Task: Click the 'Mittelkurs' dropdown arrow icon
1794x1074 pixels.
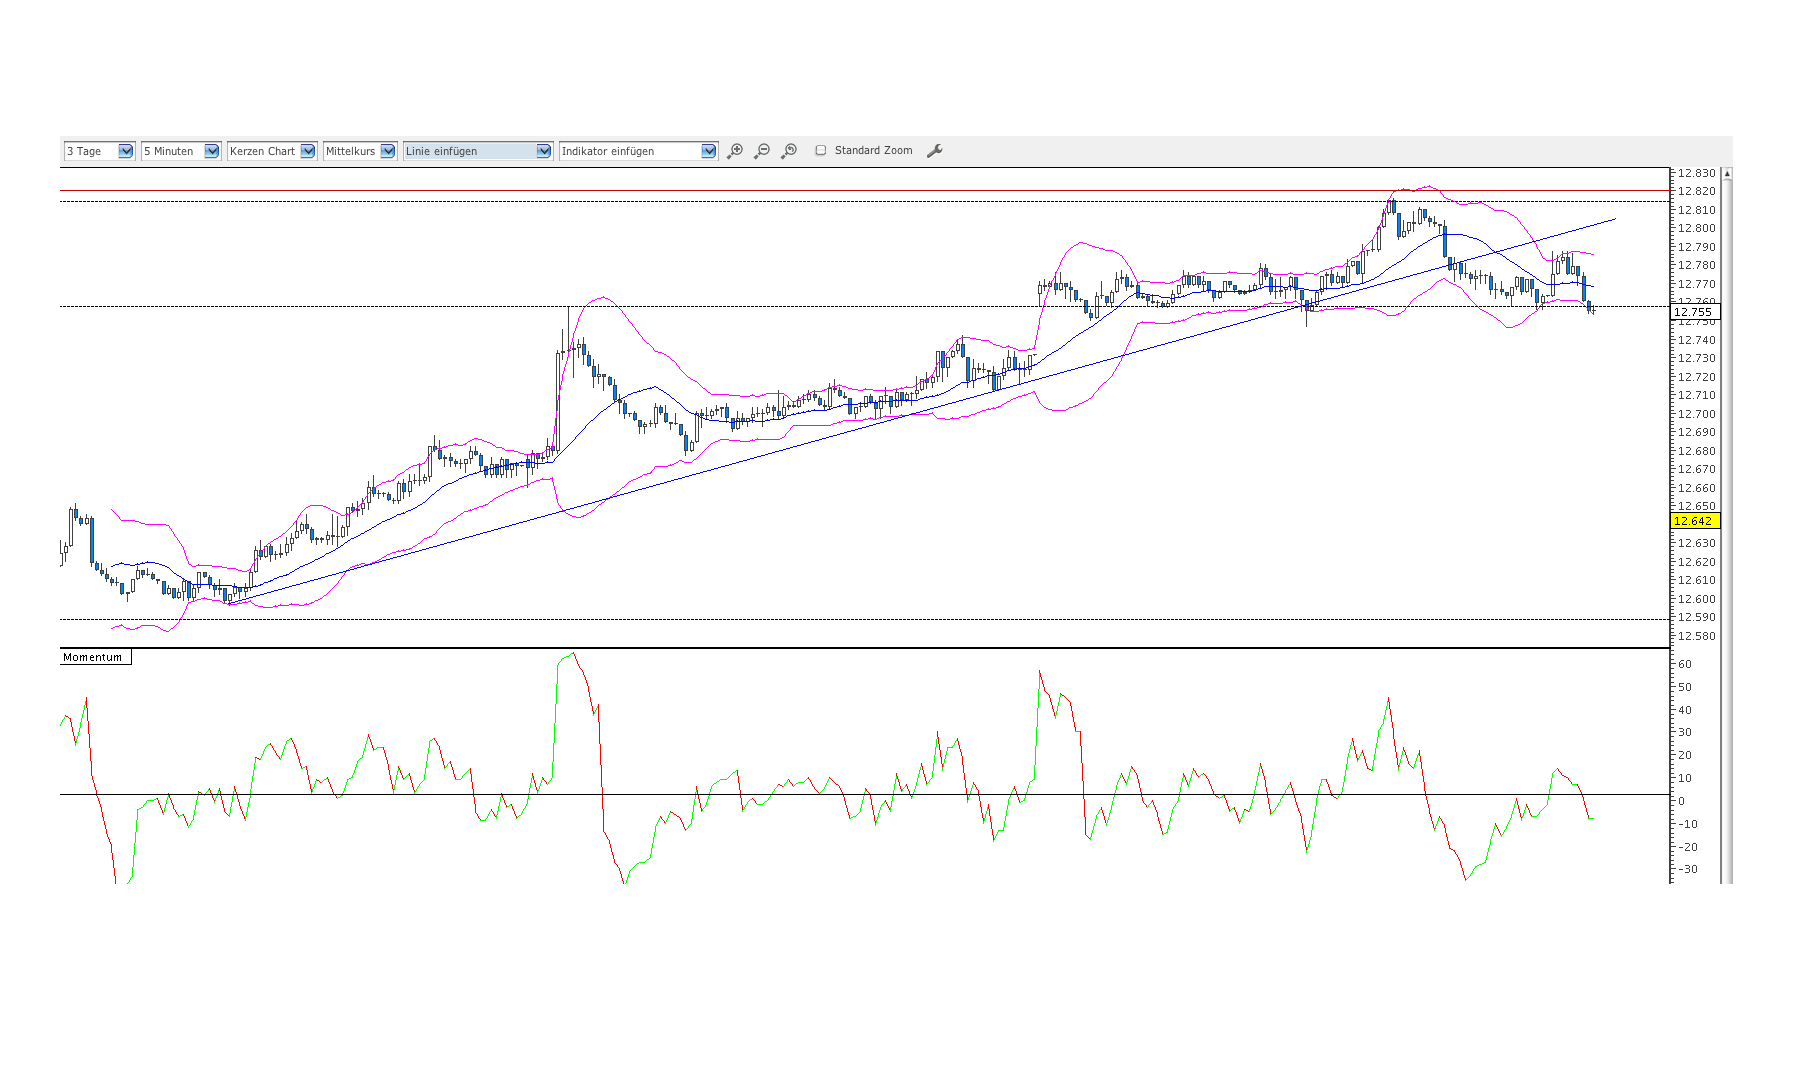Action: coord(389,151)
